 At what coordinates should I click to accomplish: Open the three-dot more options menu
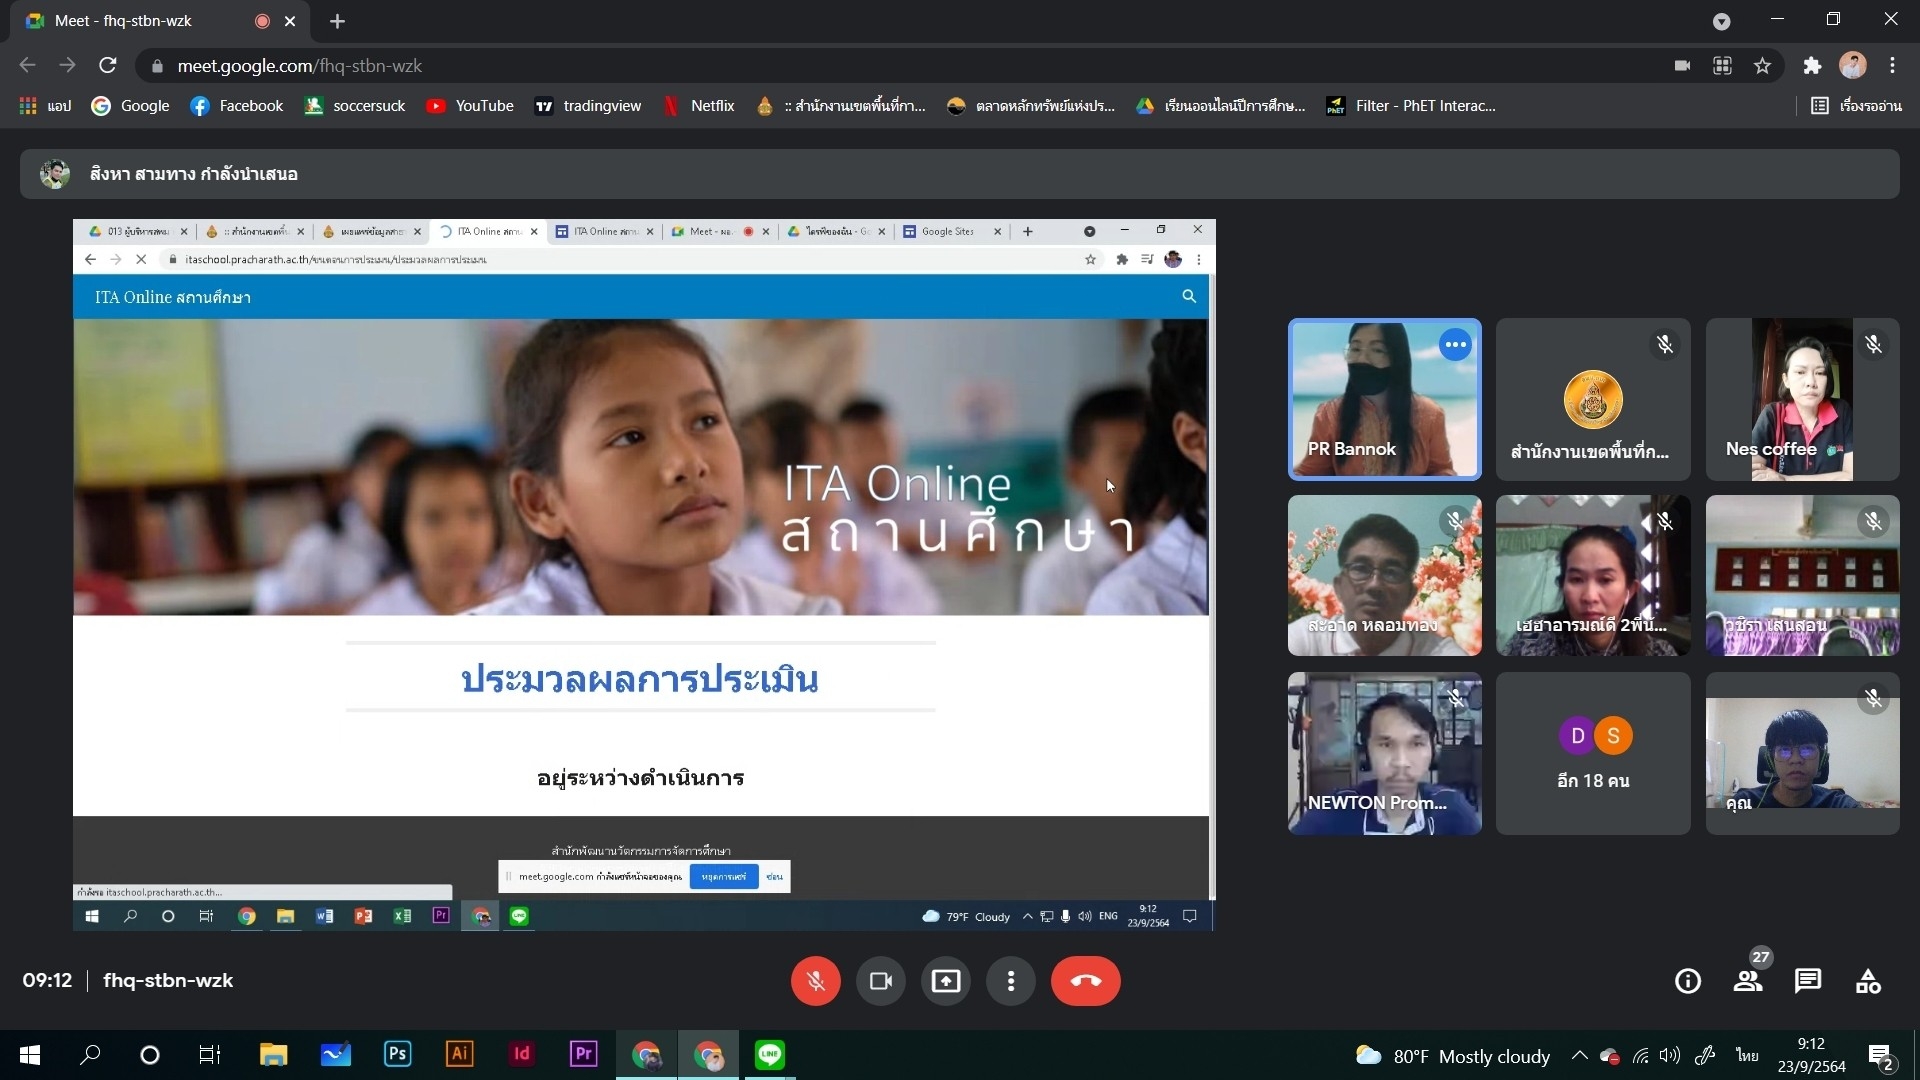point(1010,981)
